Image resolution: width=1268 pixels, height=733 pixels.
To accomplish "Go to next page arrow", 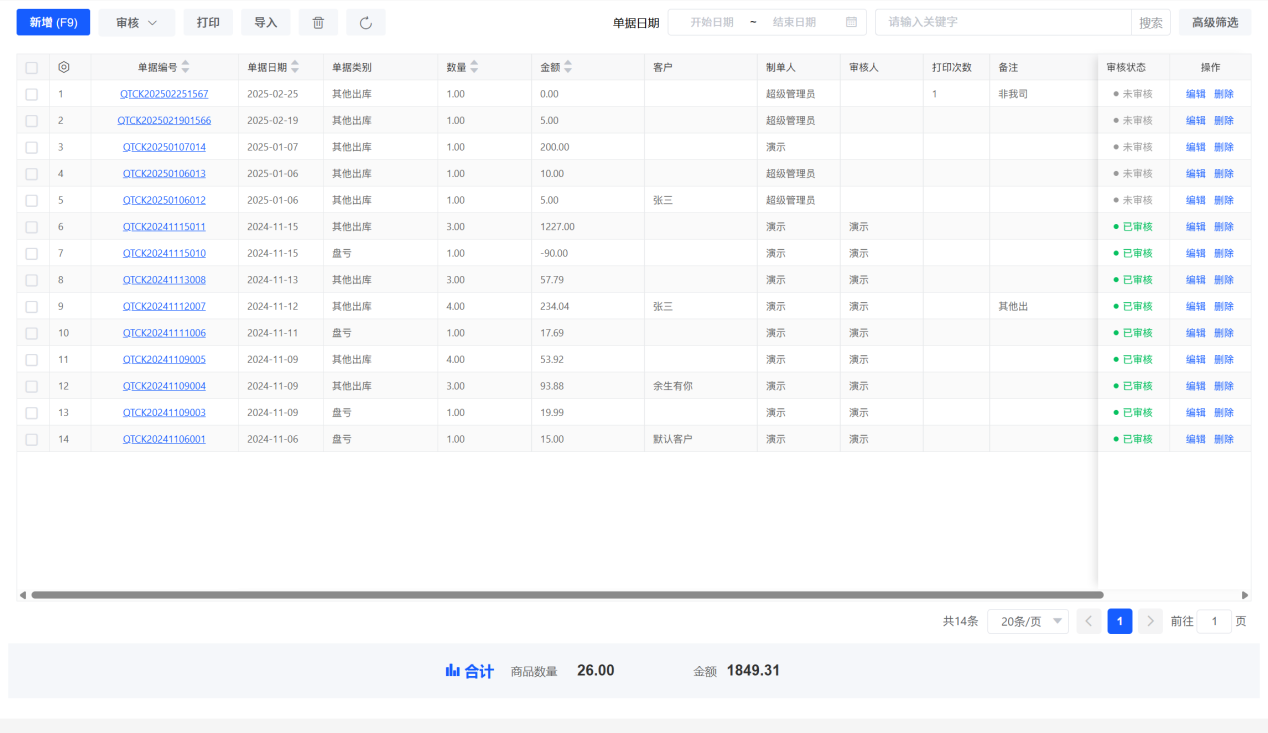I will (x=1150, y=621).
